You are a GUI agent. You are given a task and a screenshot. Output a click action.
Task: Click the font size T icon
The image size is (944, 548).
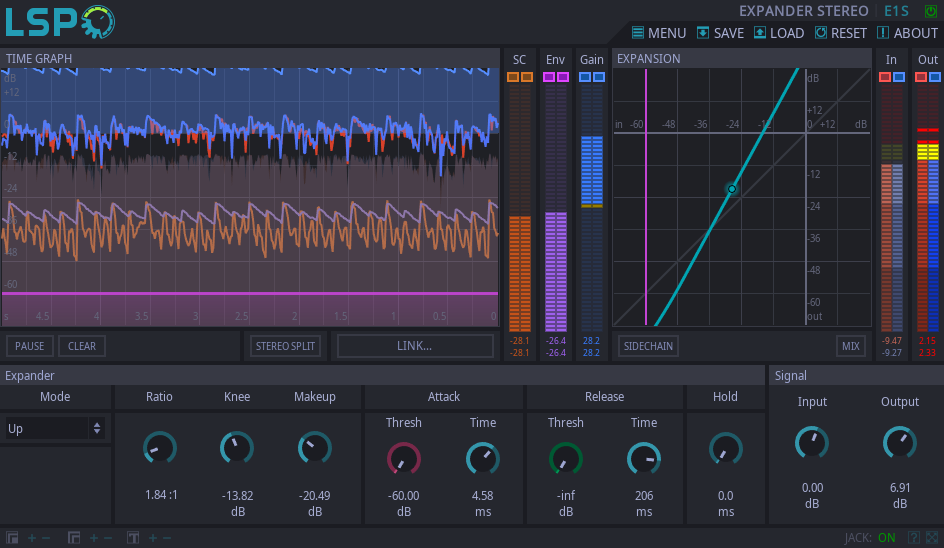133,538
